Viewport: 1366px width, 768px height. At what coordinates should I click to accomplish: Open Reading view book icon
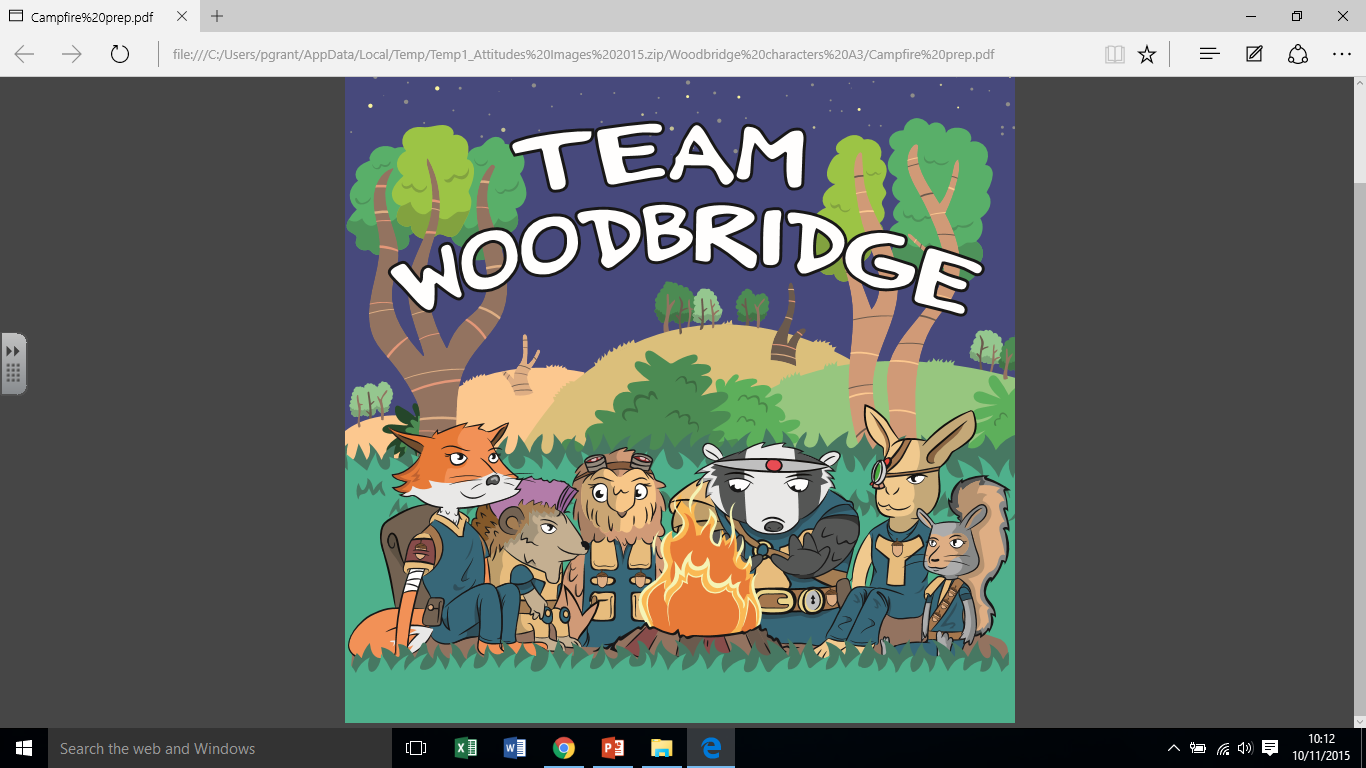pos(1115,54)
